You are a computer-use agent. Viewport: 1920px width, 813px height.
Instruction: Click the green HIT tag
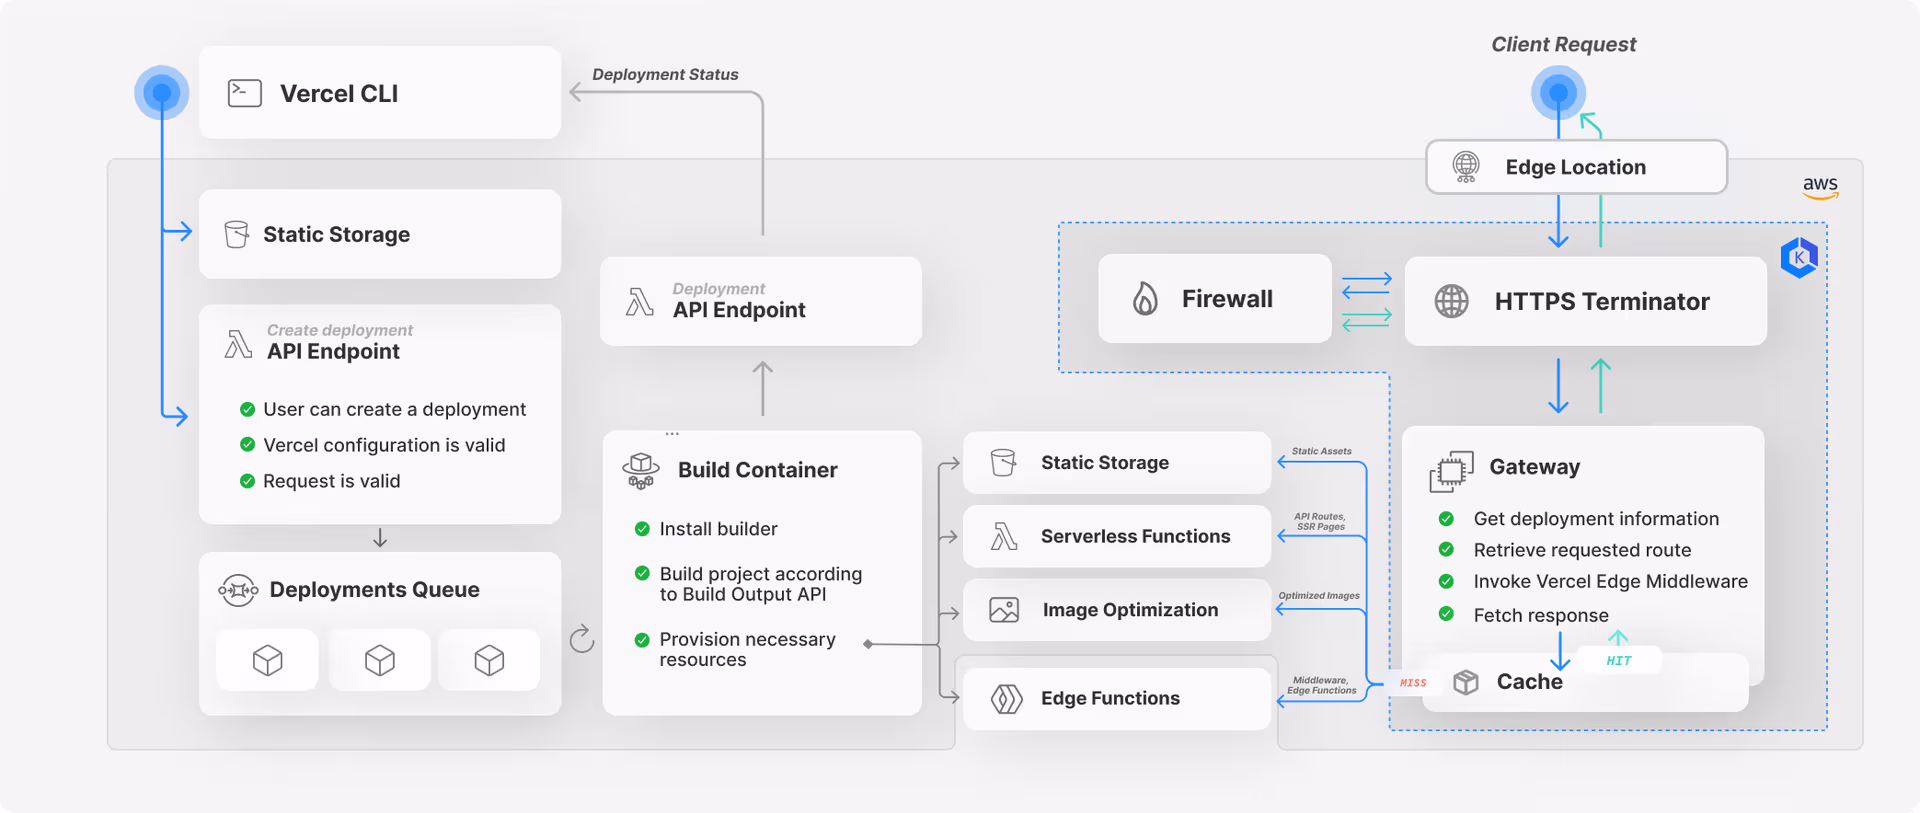point(1619,661)
